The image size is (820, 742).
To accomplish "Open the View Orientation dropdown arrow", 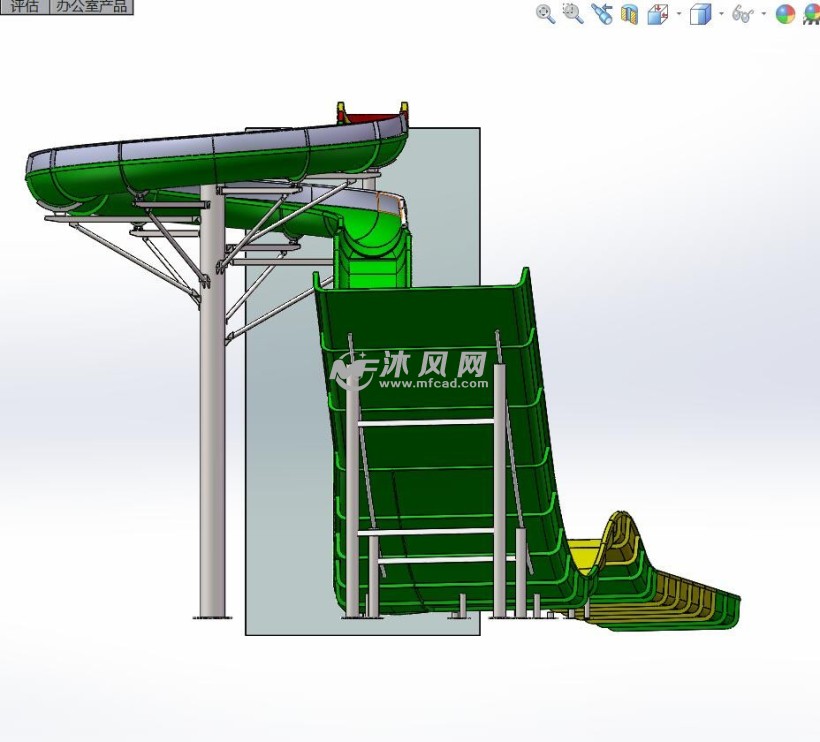I will [x=679, y=14].
